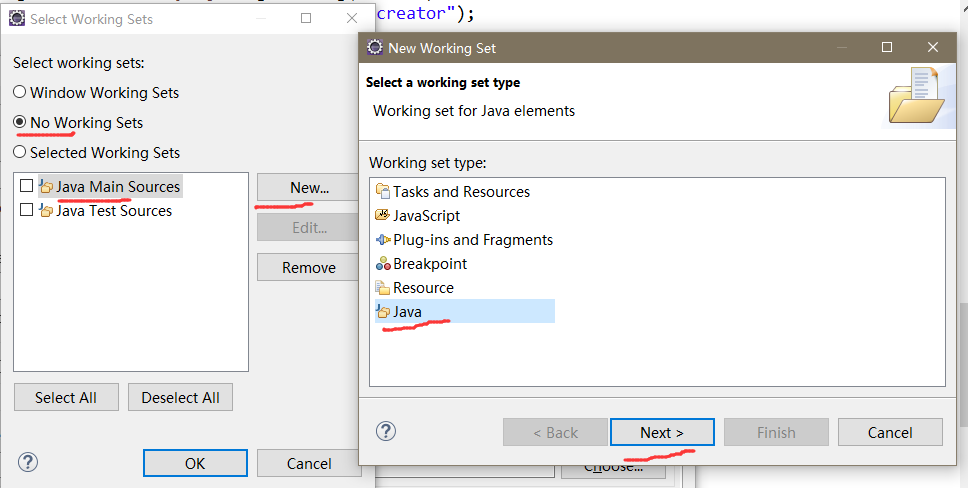Check the Java Test Sources checkbox
The height and width of the screenshot is (488, 968).
(26, 210)
